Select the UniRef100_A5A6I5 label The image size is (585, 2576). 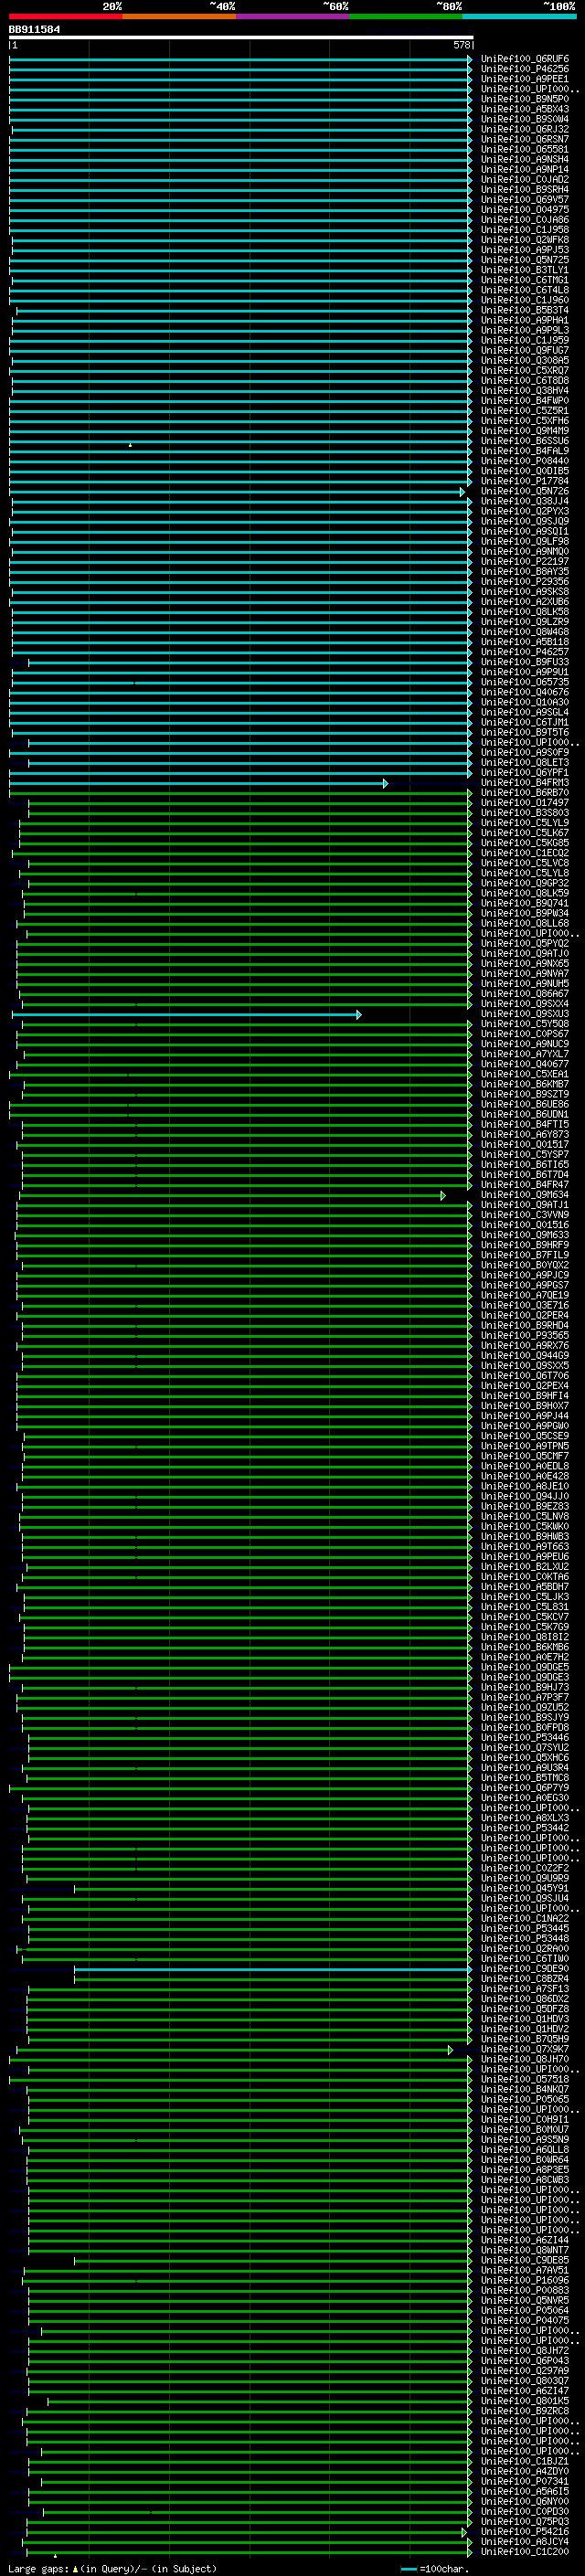tap(525, 2492)
